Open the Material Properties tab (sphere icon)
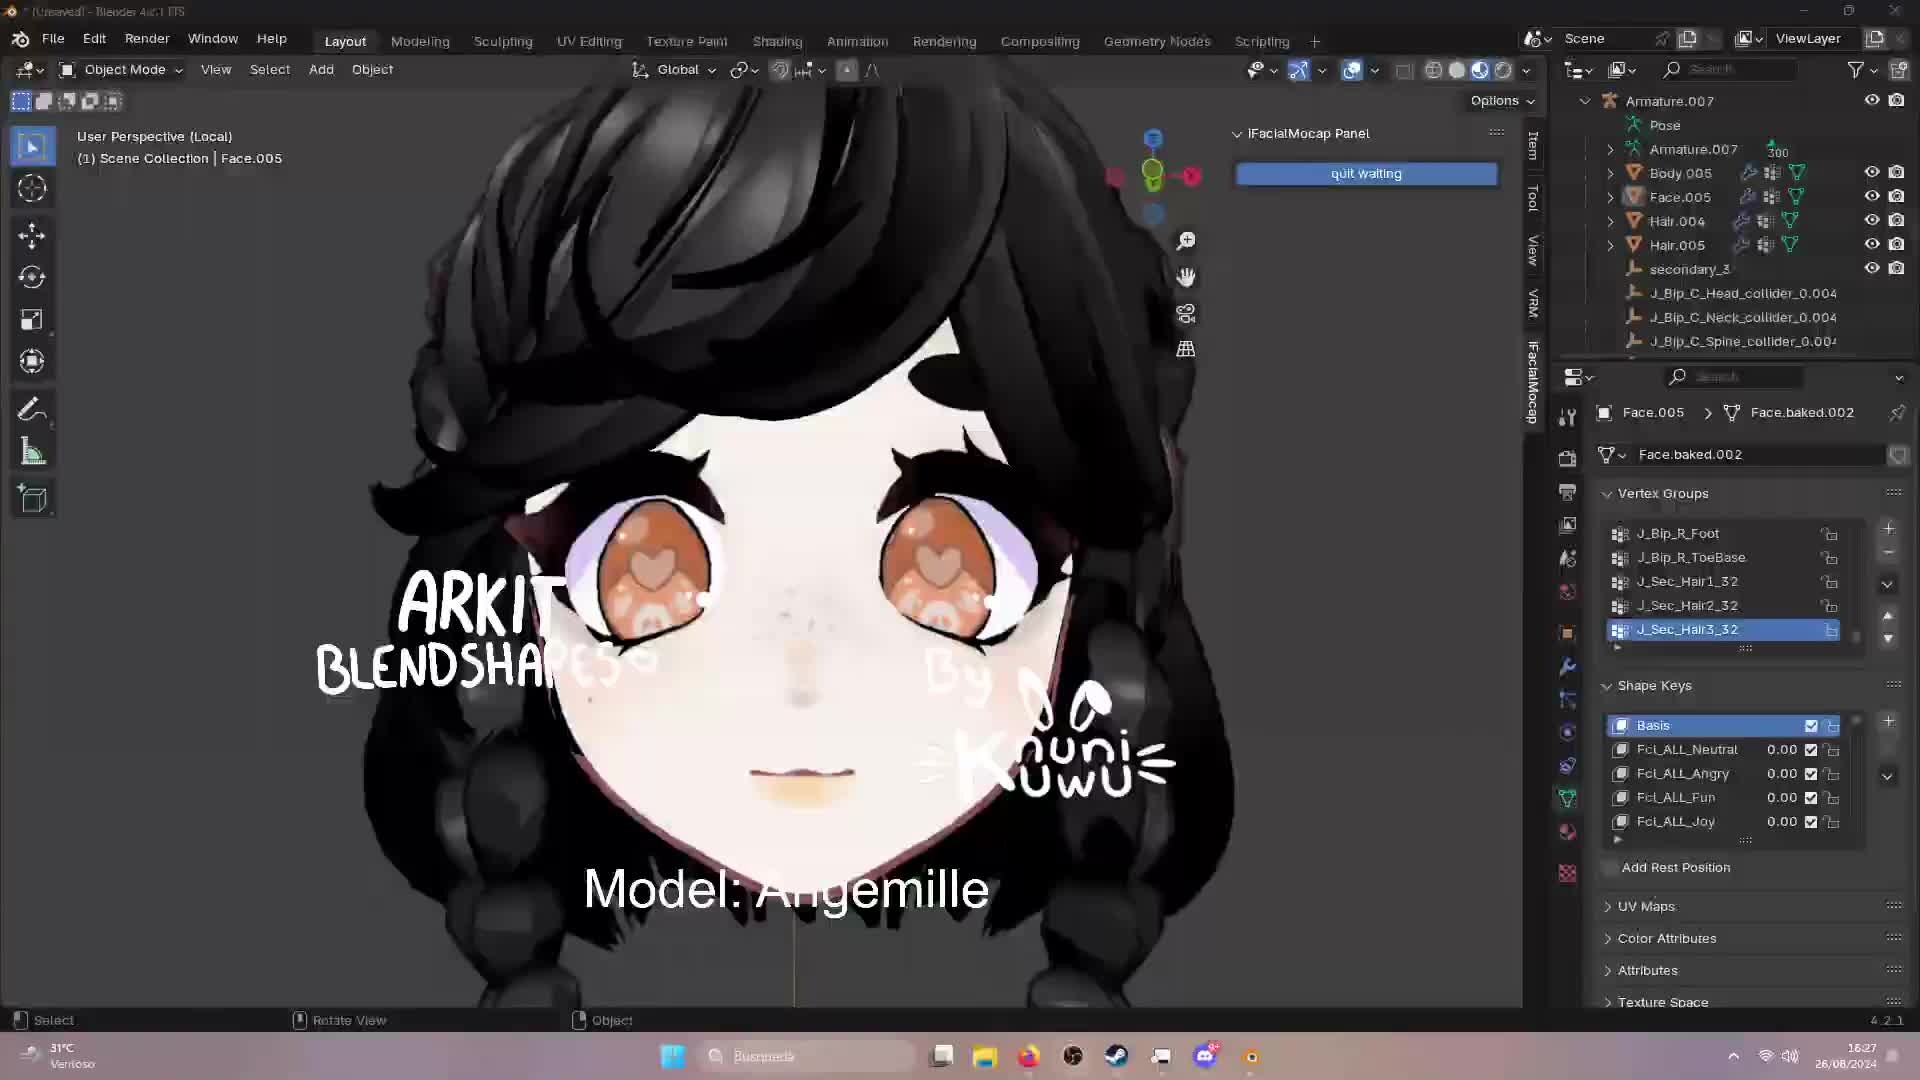Viewport: 1920px width, 1080px height. (1567, 832)
